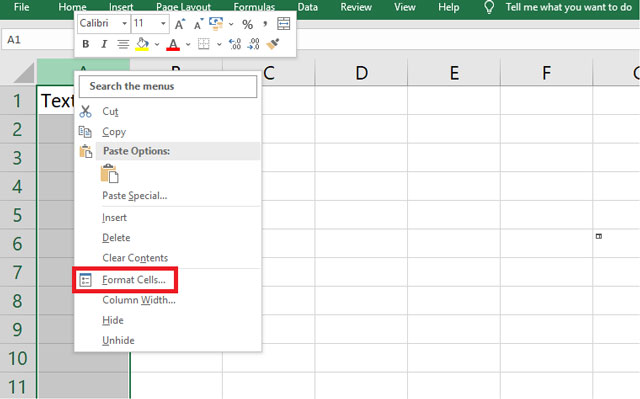Open the Calibri font name dropdown

click(x=124, y=24)
